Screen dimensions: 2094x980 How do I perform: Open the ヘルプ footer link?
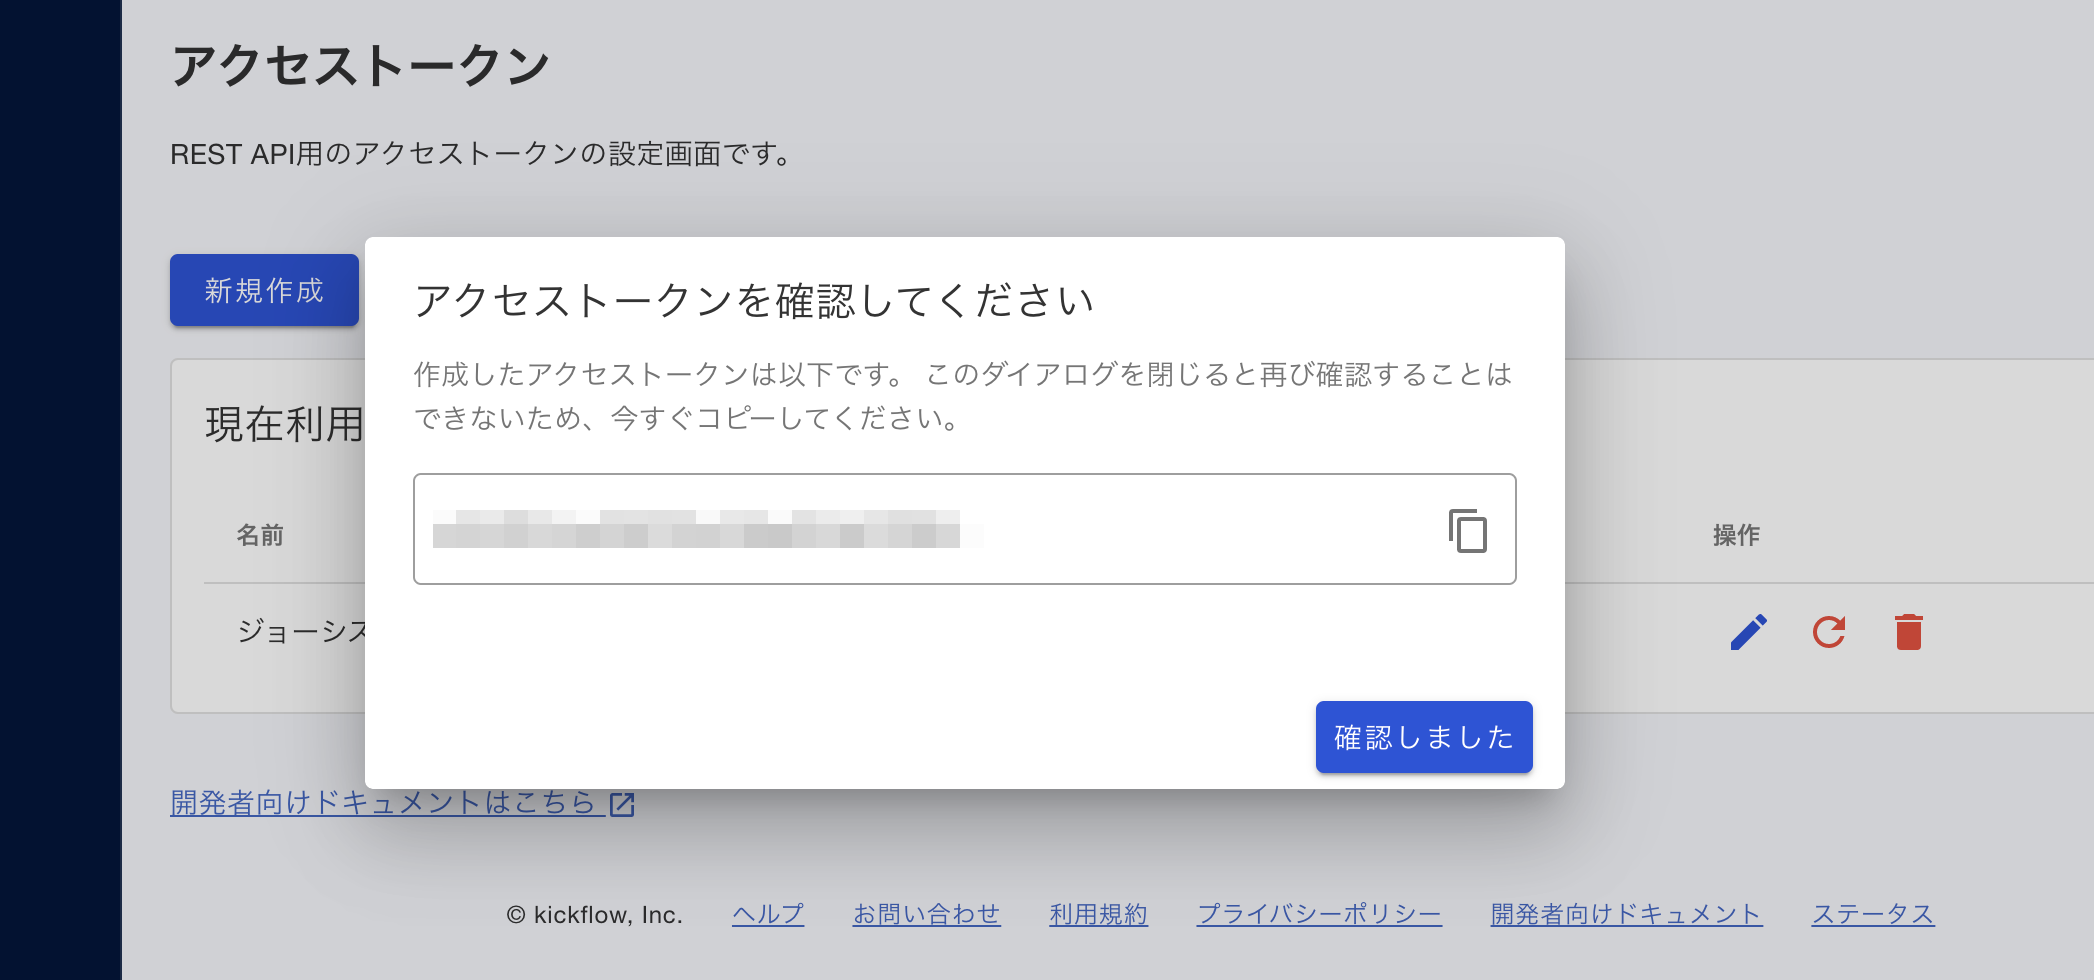(767, 914)
